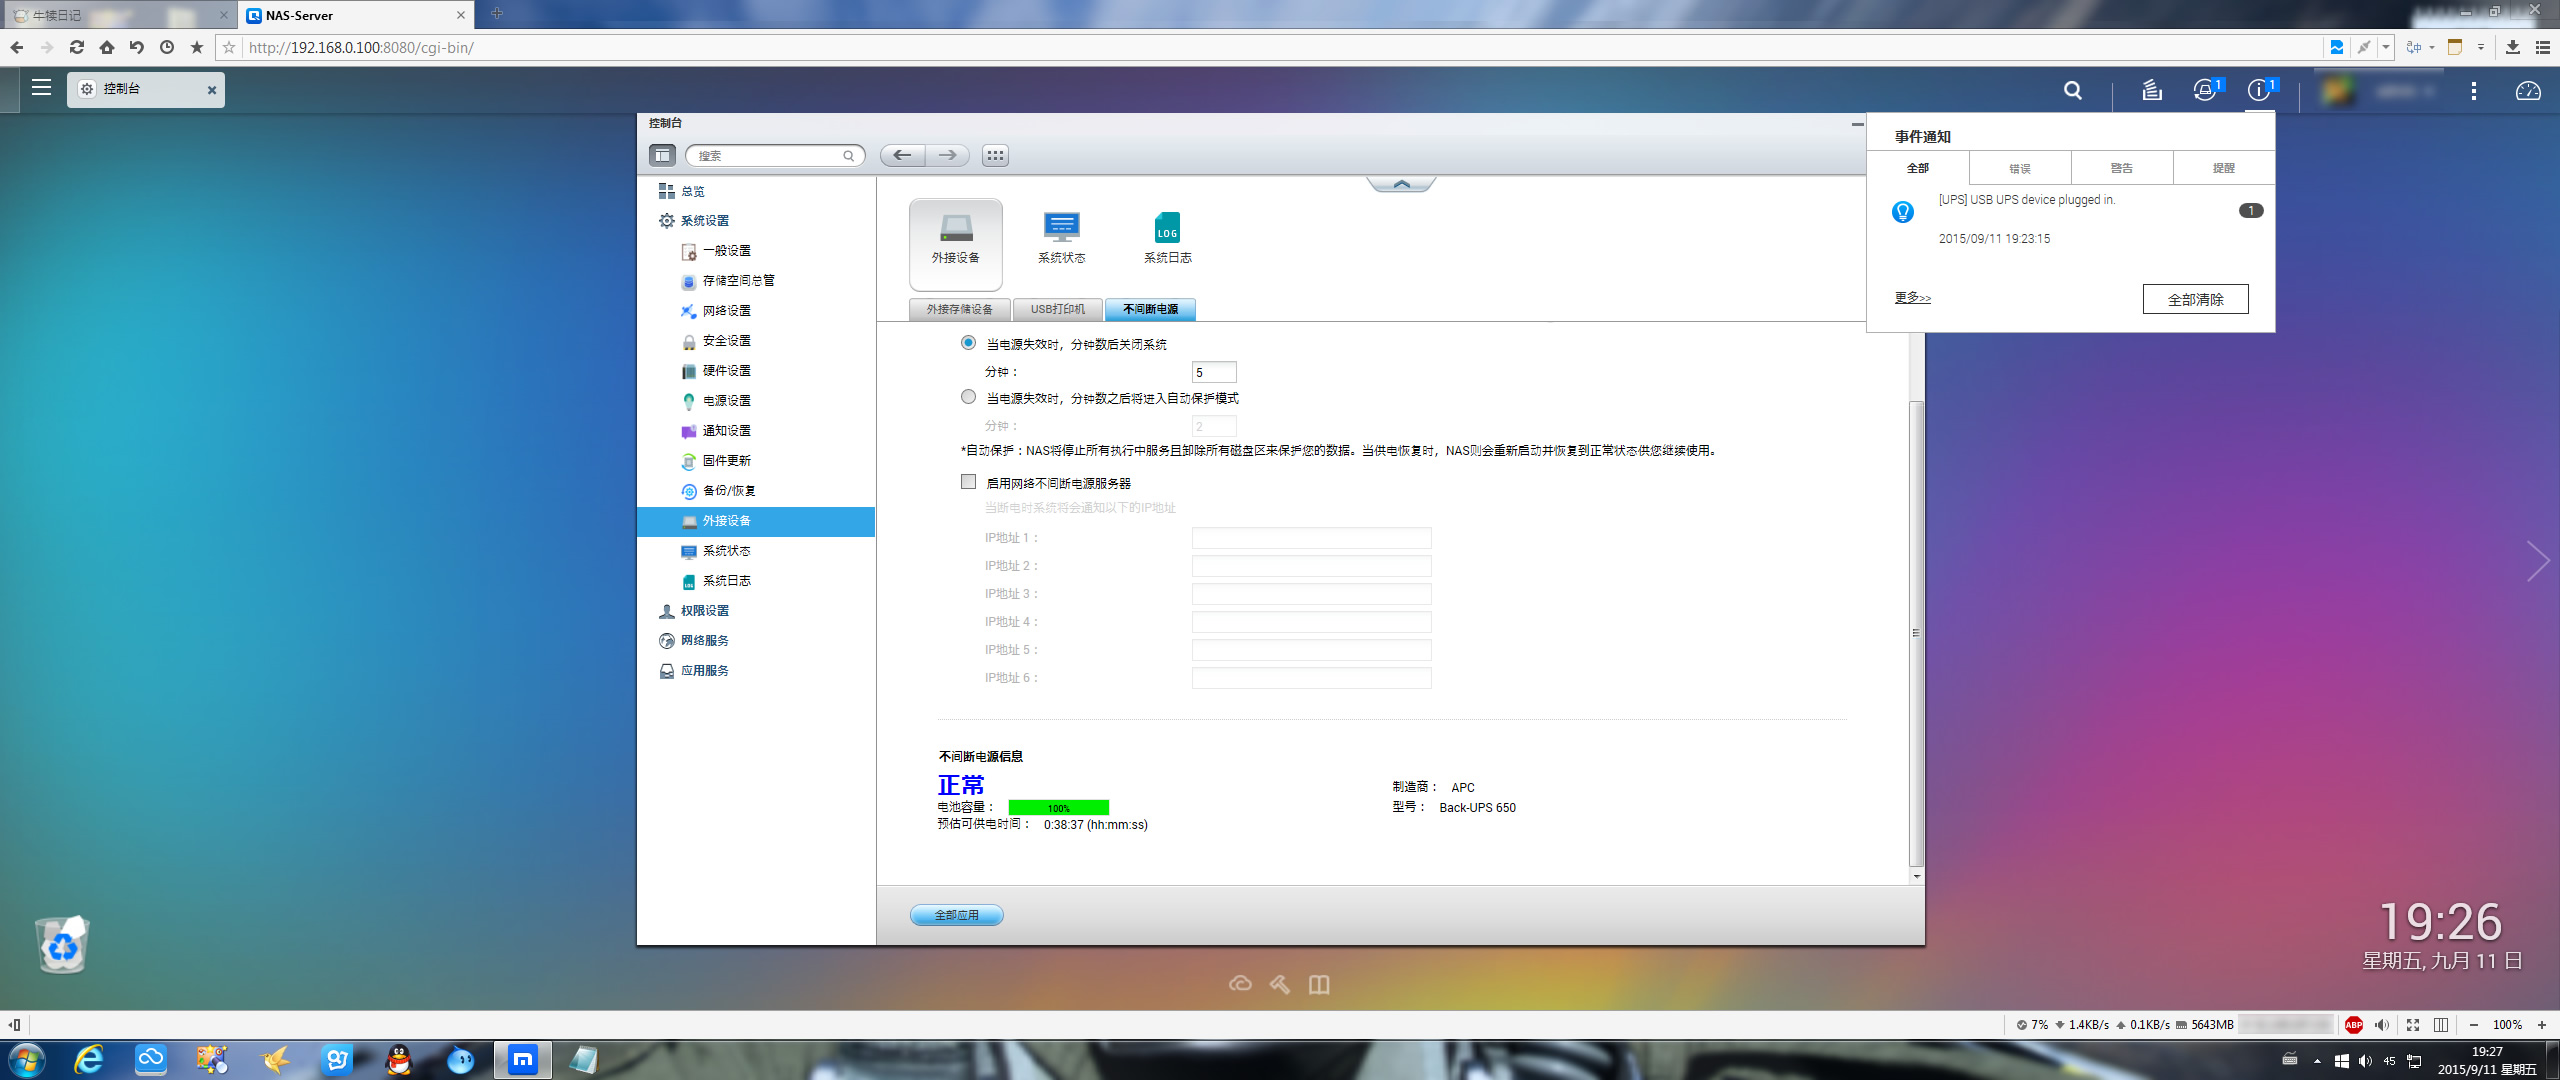Switch to NAS-Server browser tab

(355, 15)
